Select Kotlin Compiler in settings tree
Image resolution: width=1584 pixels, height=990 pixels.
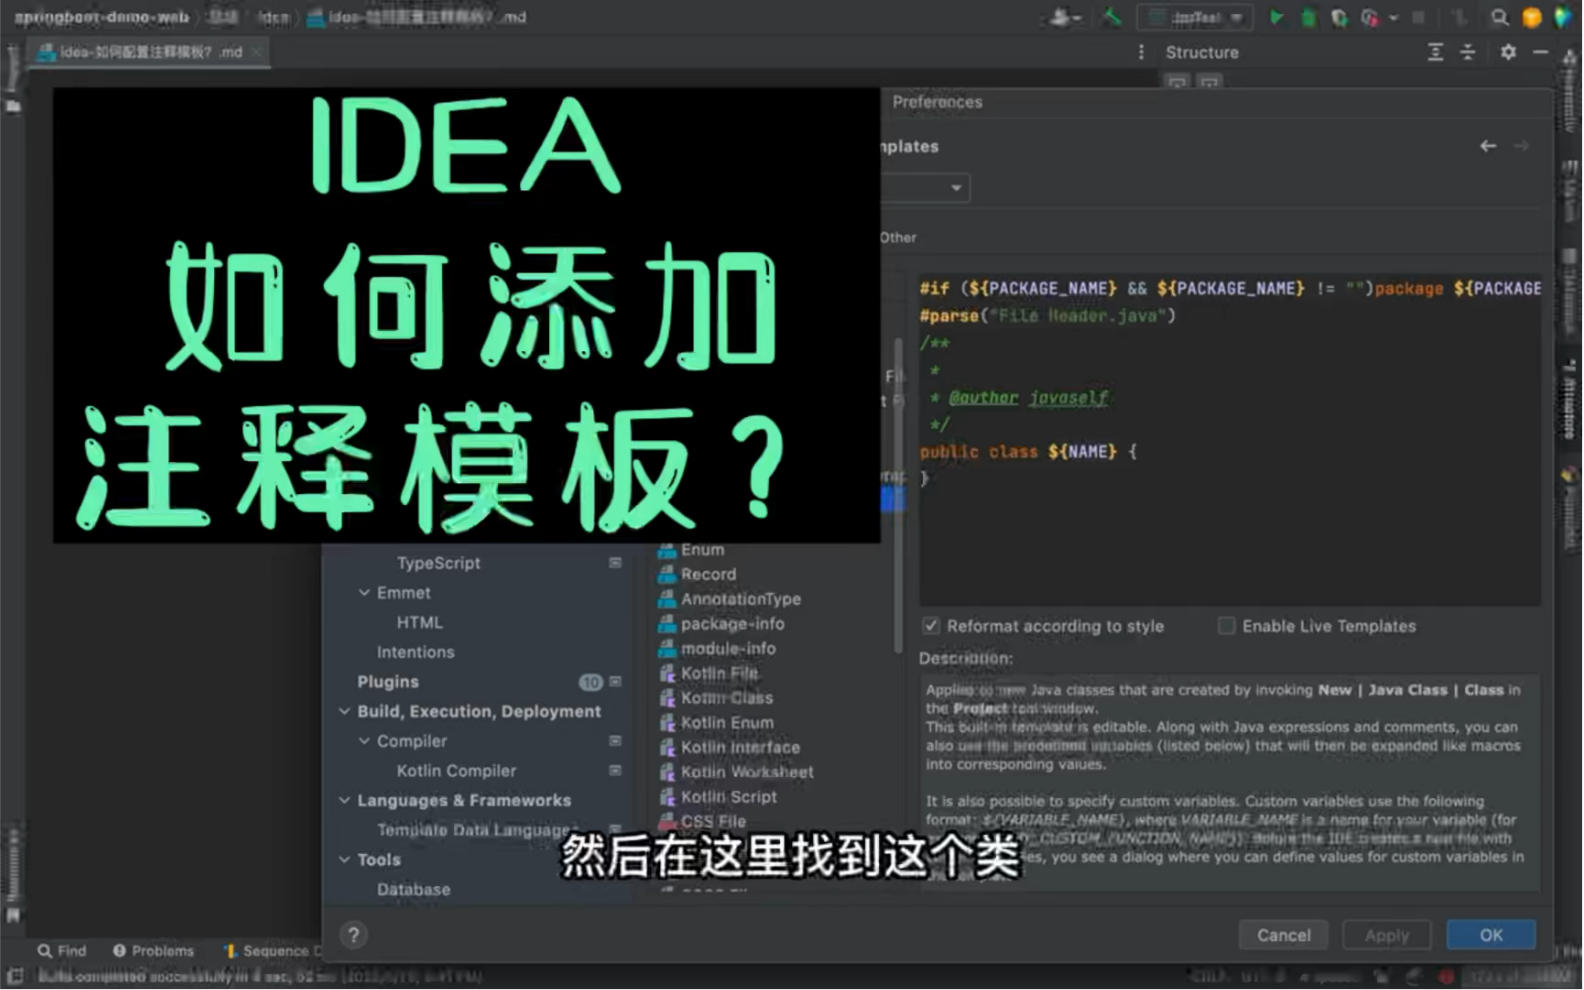pos(456,771)
